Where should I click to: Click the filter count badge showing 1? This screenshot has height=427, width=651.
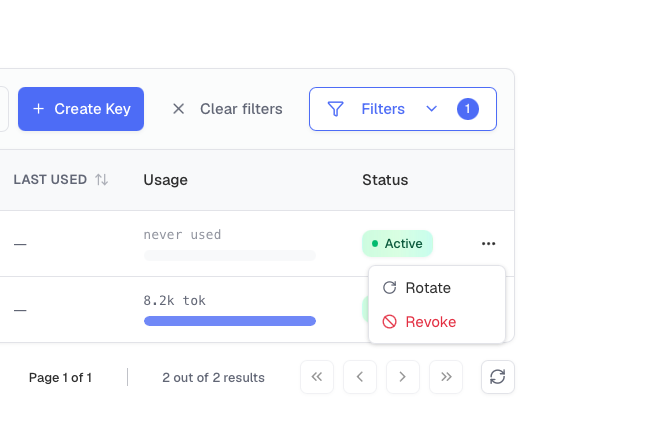tap(467, 109)
